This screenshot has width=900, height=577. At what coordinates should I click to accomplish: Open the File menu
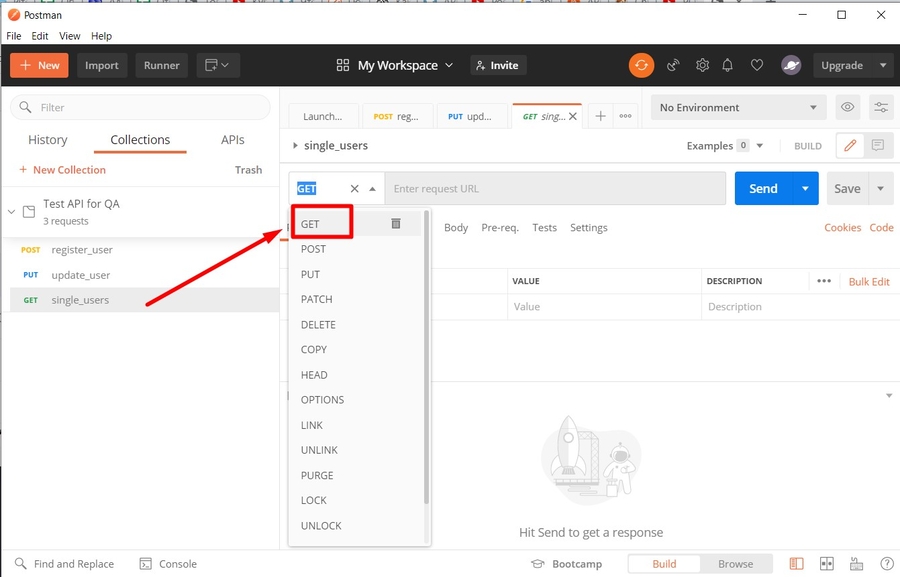pyautogui.click(x=14, y=35)
